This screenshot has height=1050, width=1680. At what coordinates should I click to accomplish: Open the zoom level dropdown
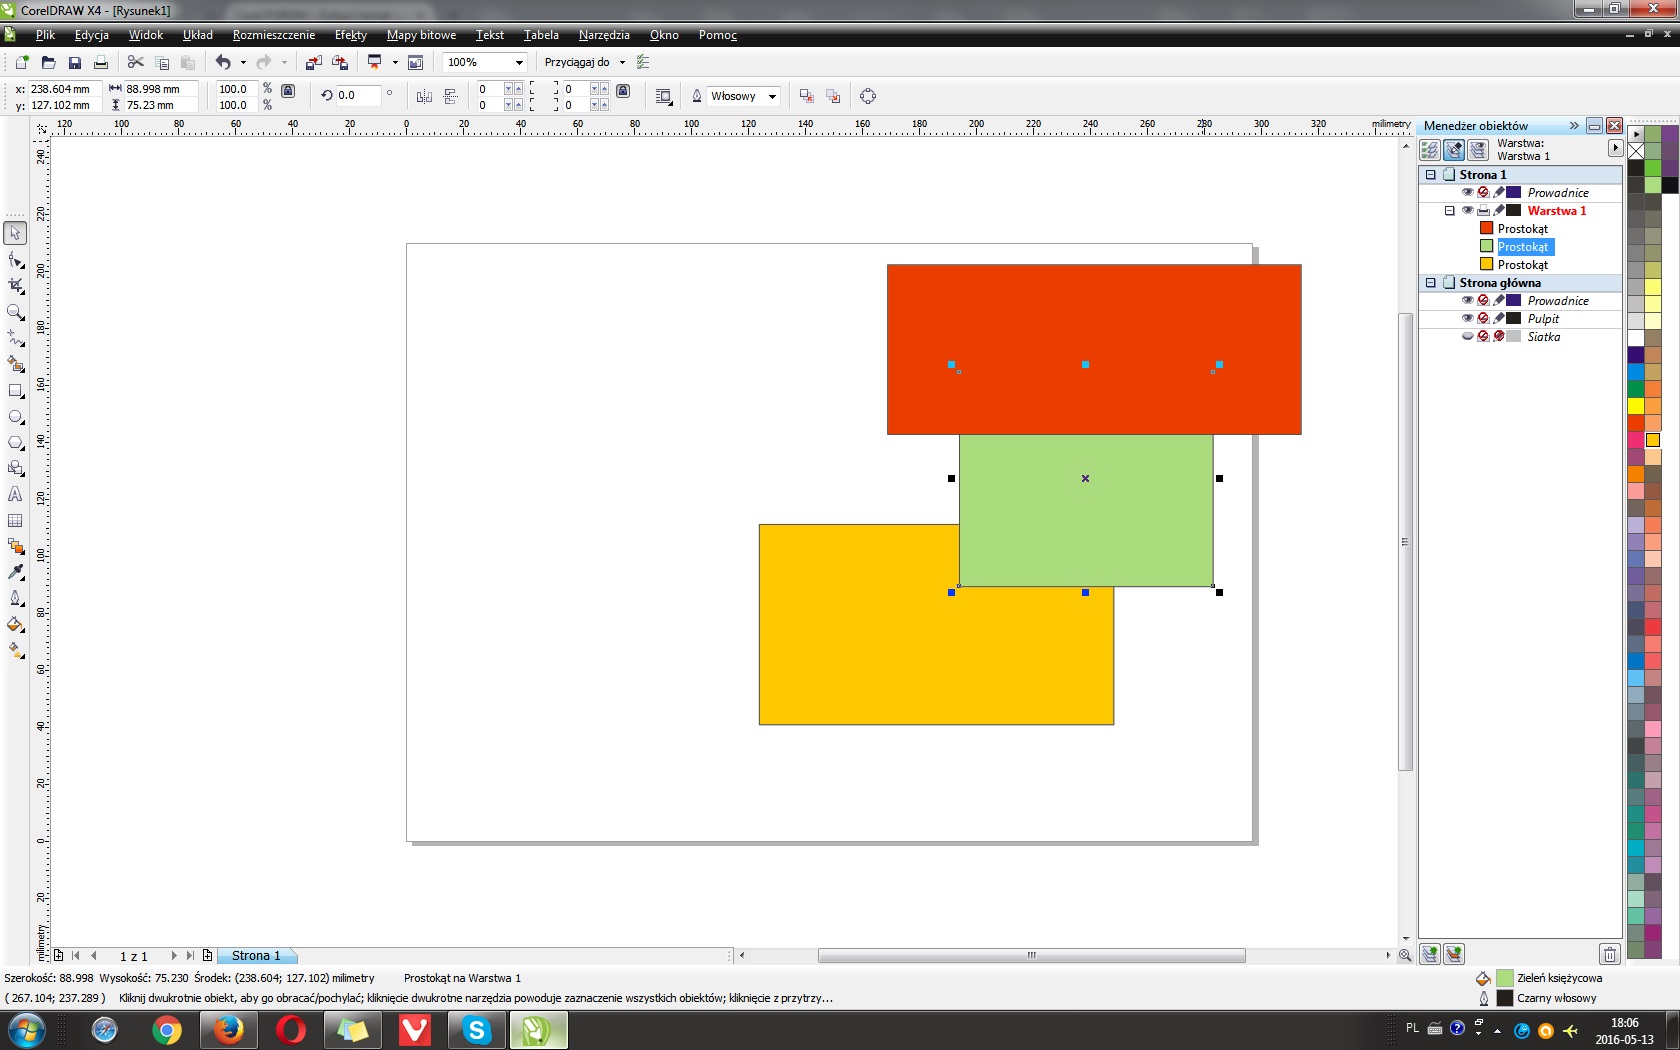tap(519, 62)
